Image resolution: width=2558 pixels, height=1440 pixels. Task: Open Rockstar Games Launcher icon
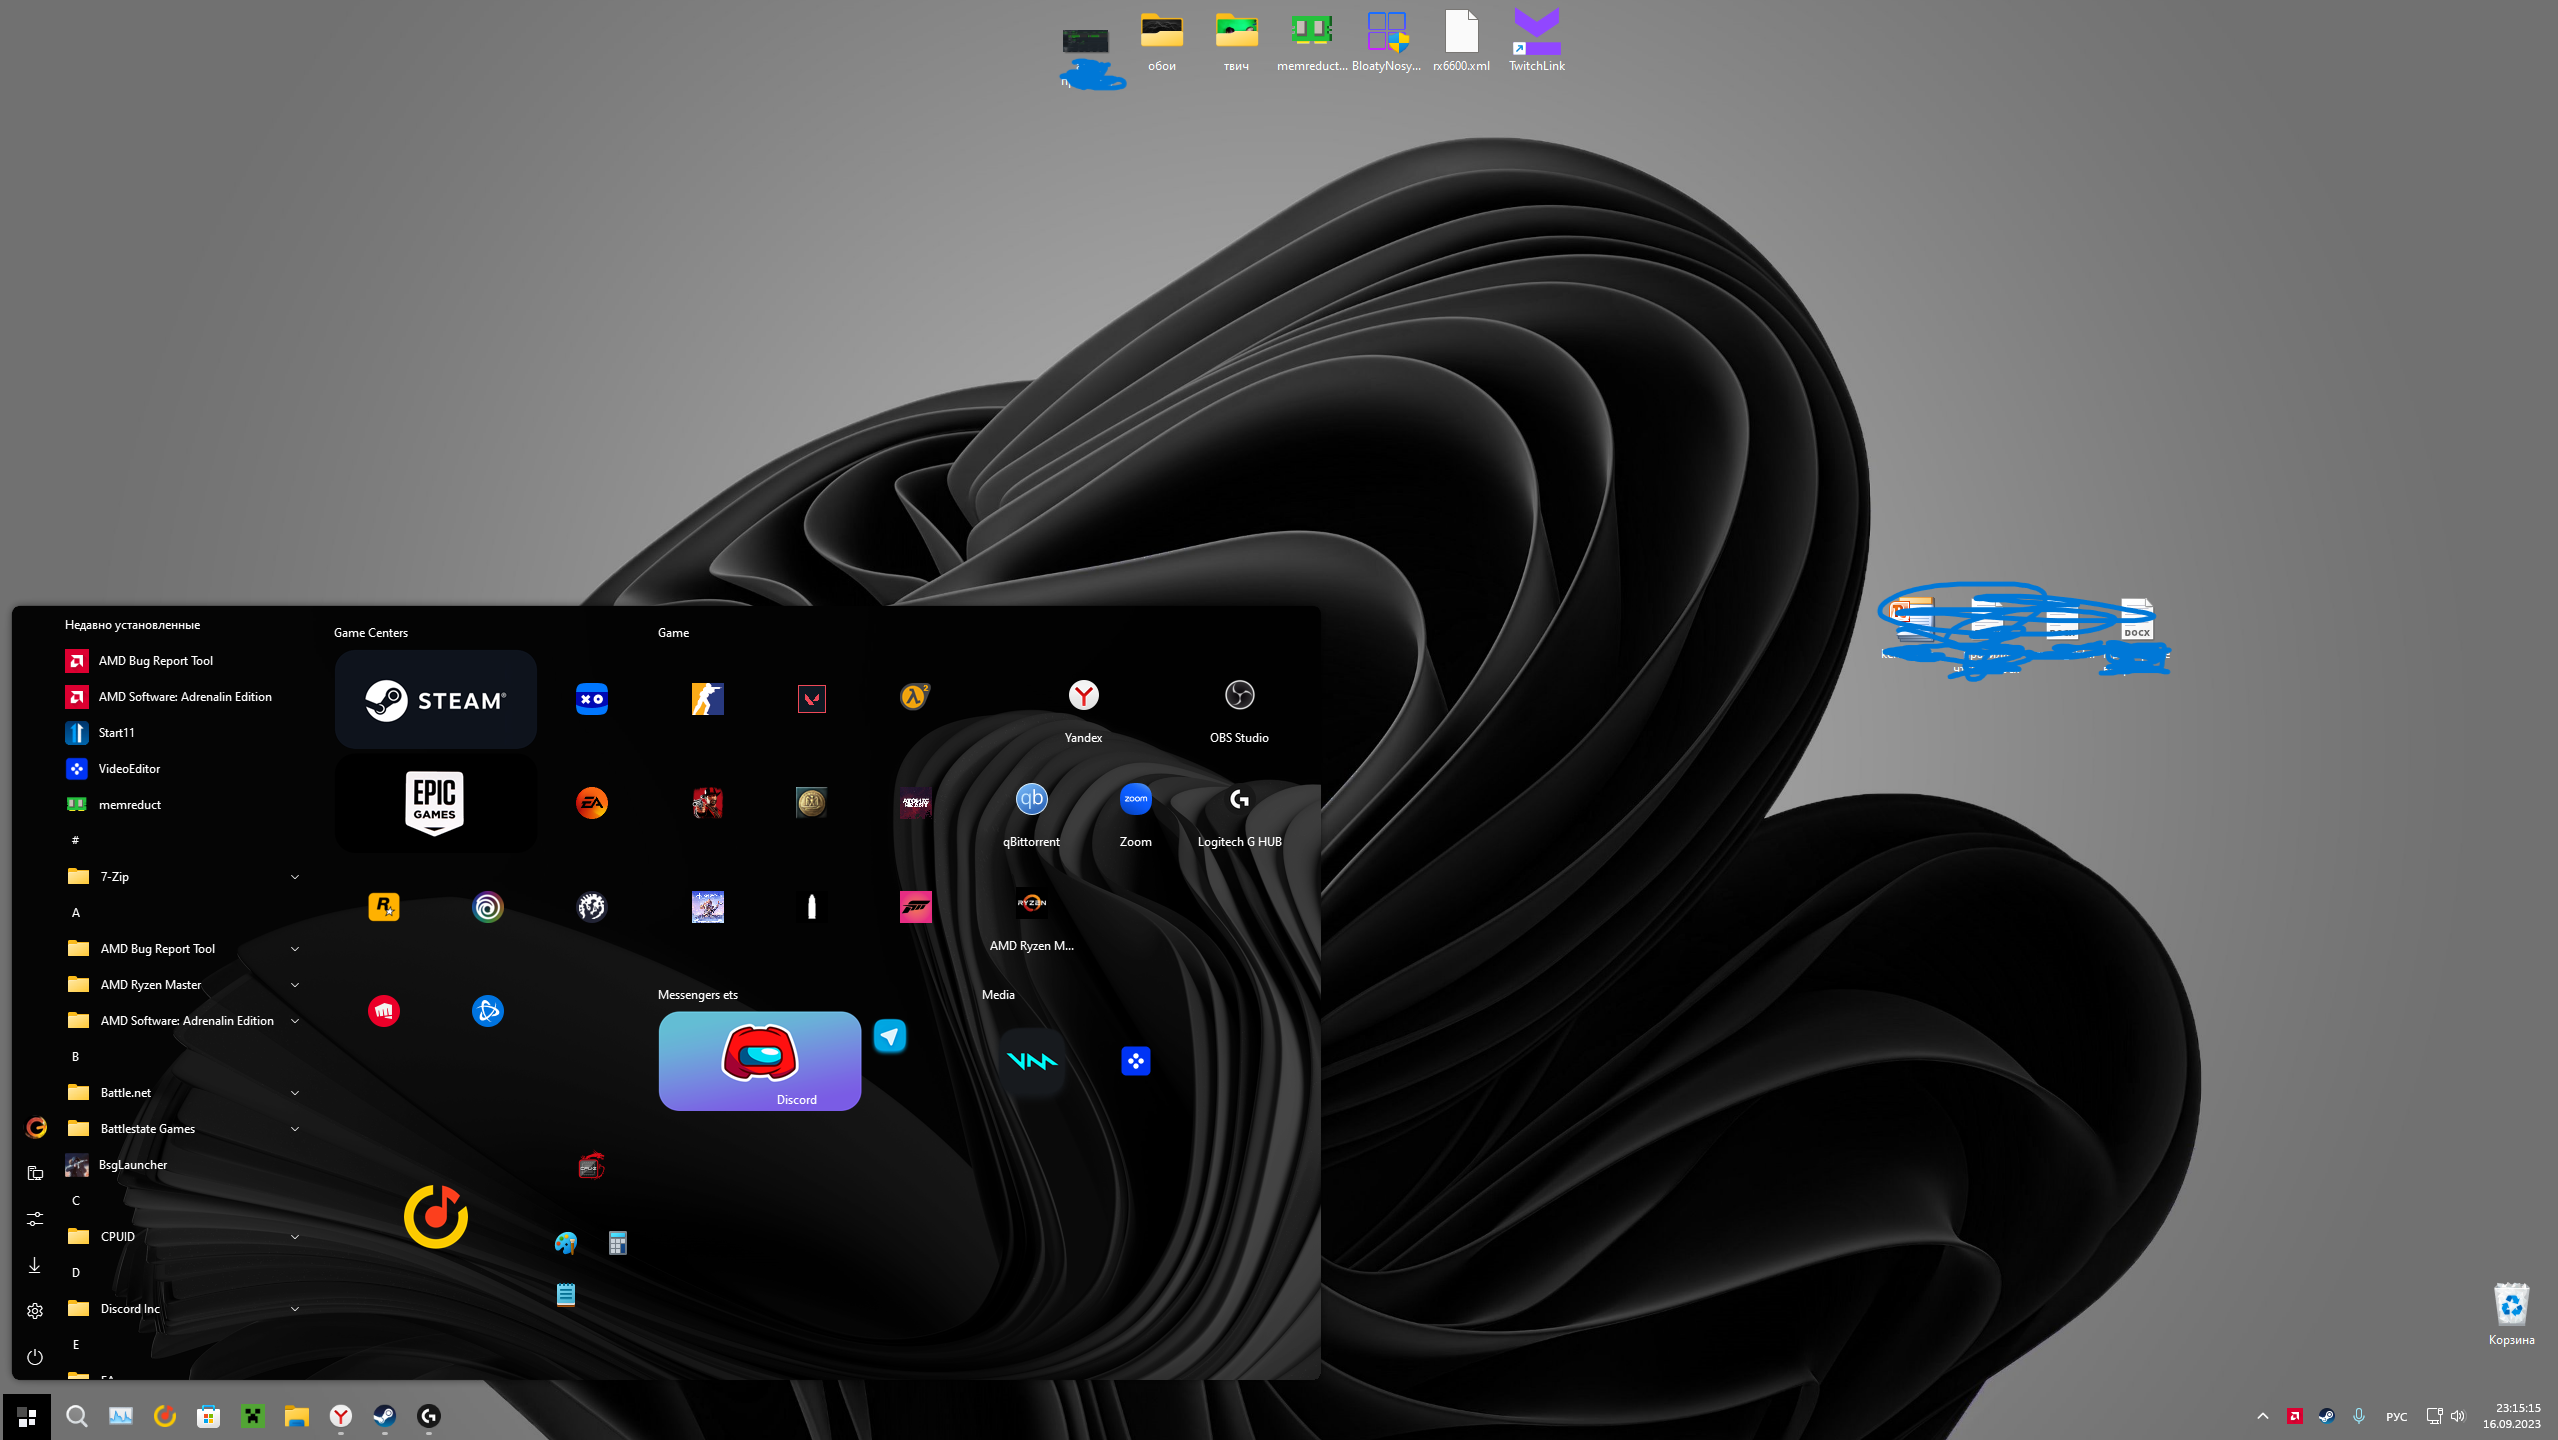pyautogui.click(x=384, y=907)
